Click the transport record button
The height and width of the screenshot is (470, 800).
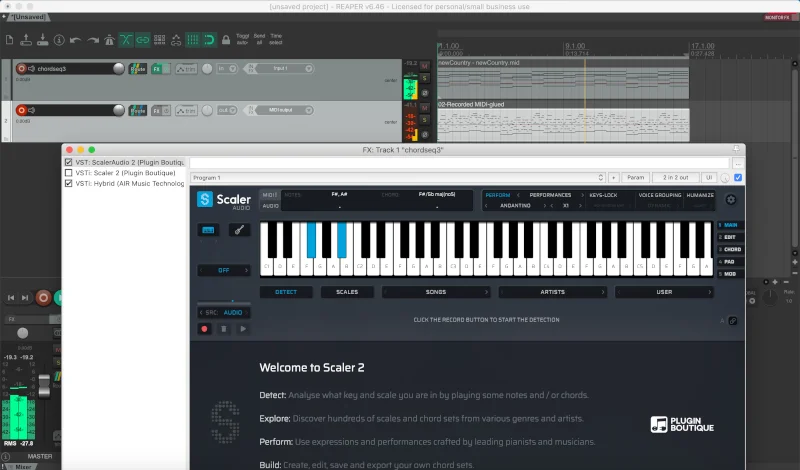pos(43,298)
